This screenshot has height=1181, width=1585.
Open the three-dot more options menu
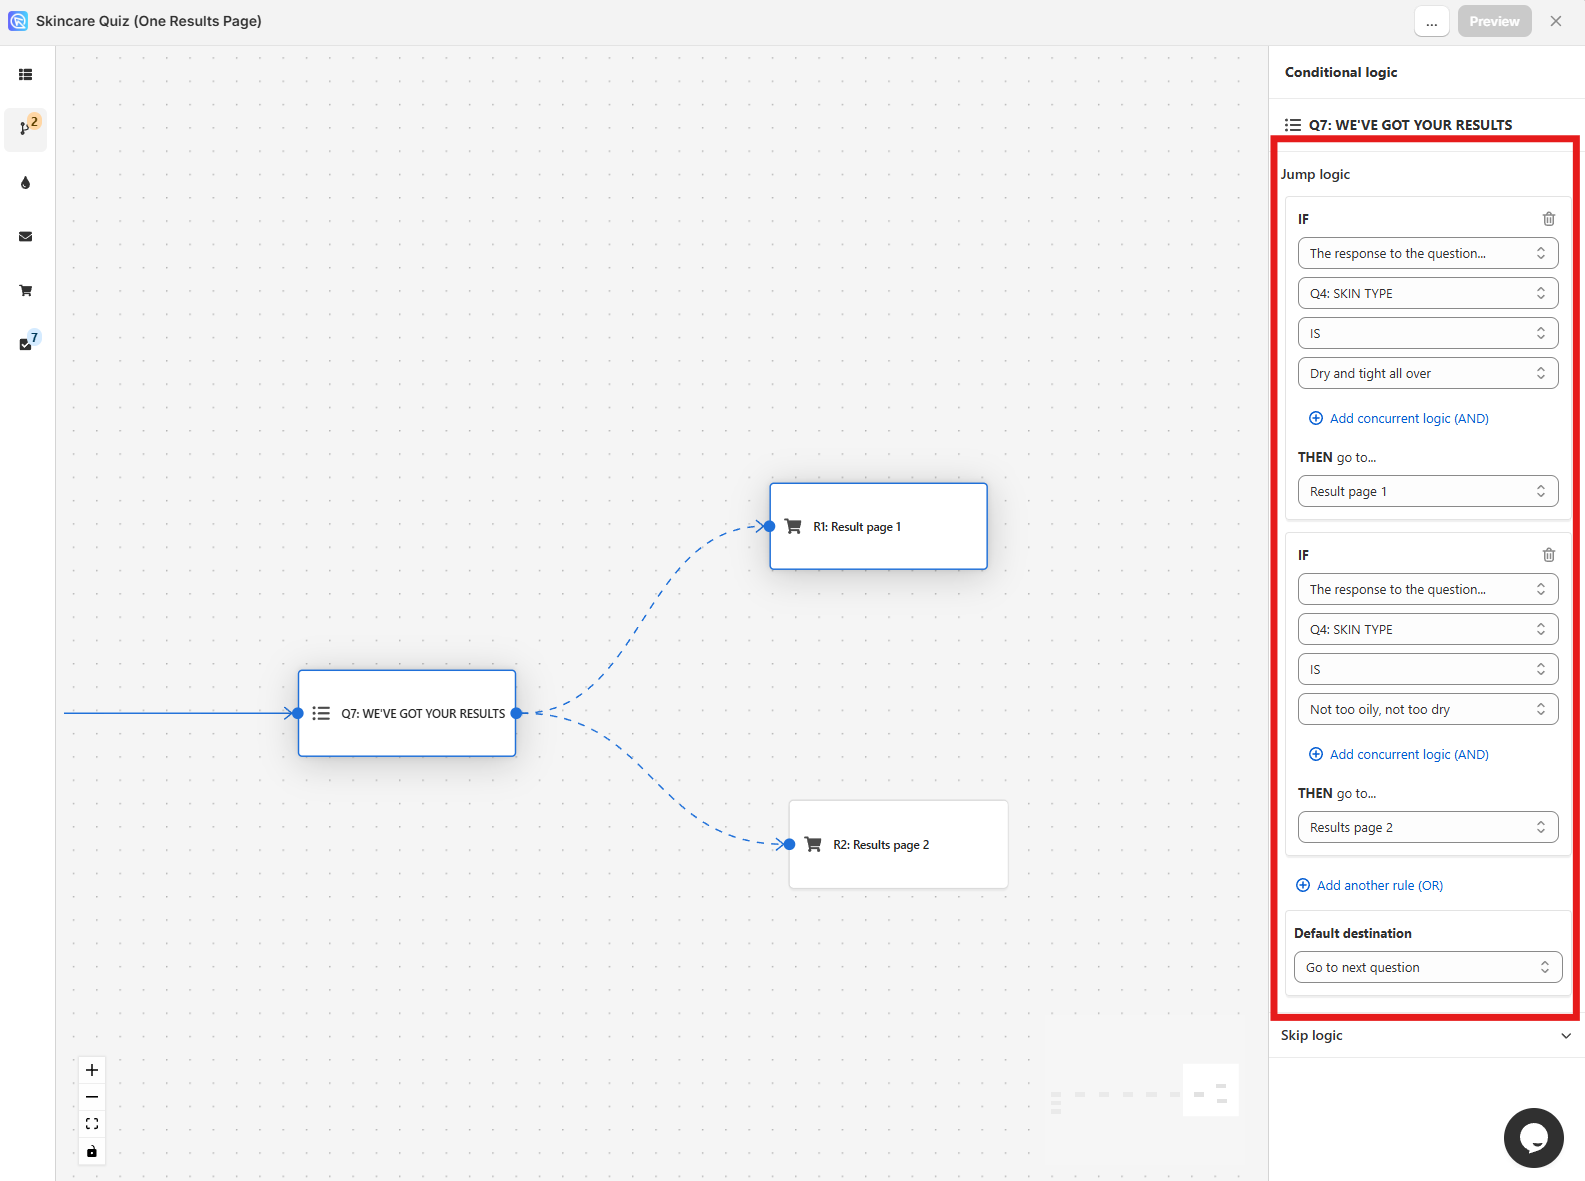point(1432,21)
